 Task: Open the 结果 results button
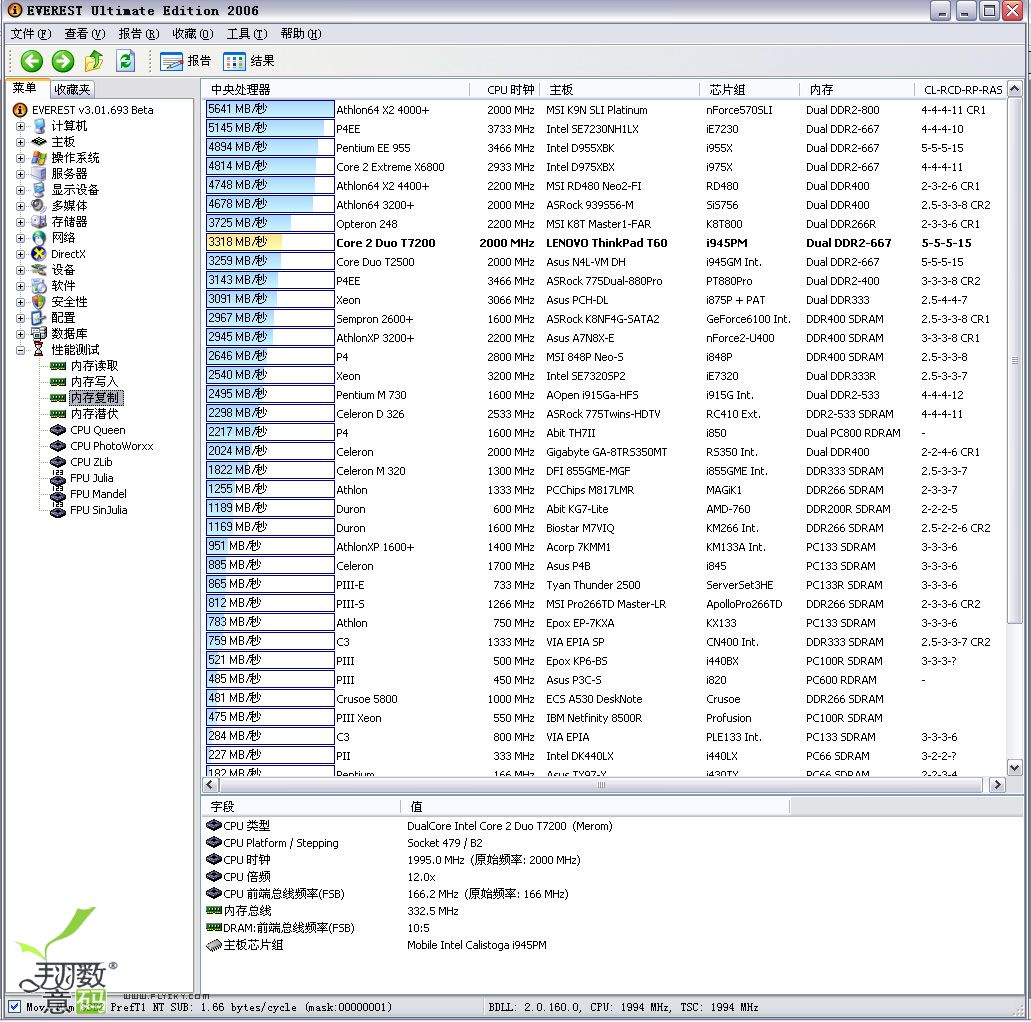tap(249, 61)
